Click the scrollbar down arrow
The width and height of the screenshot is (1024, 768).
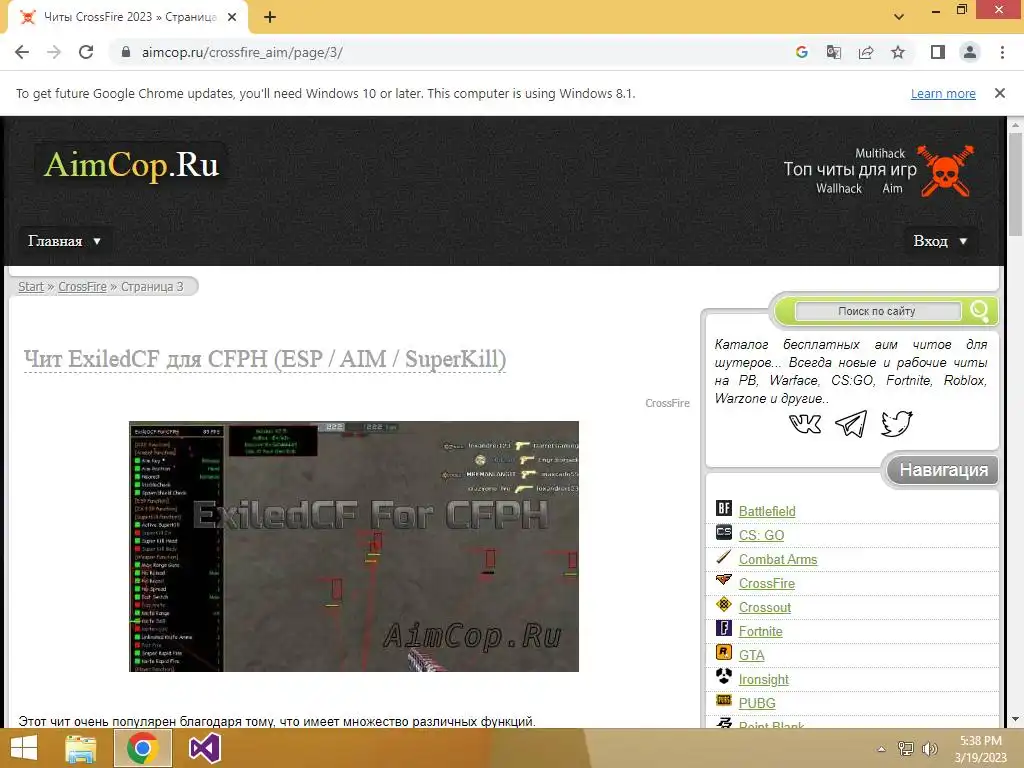1016,720
